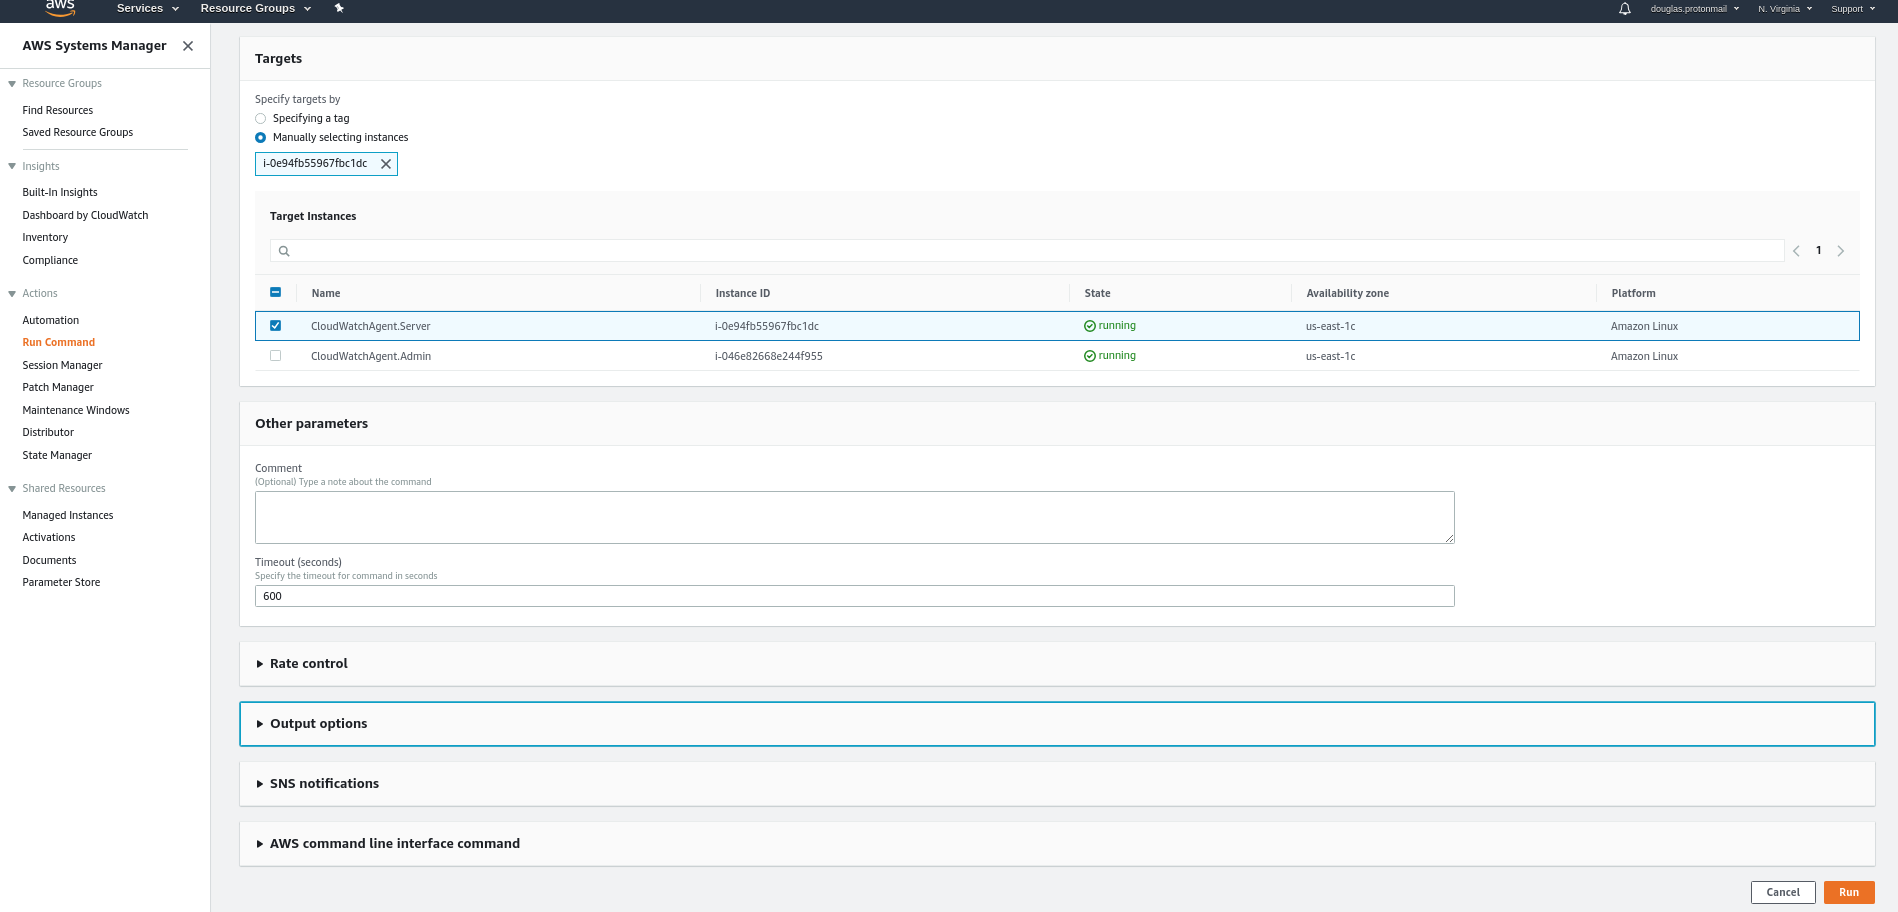This screenshot has width=1898, height=912.
Task: Navigate to Parameter Store
Action: click(x=61, y=582)
